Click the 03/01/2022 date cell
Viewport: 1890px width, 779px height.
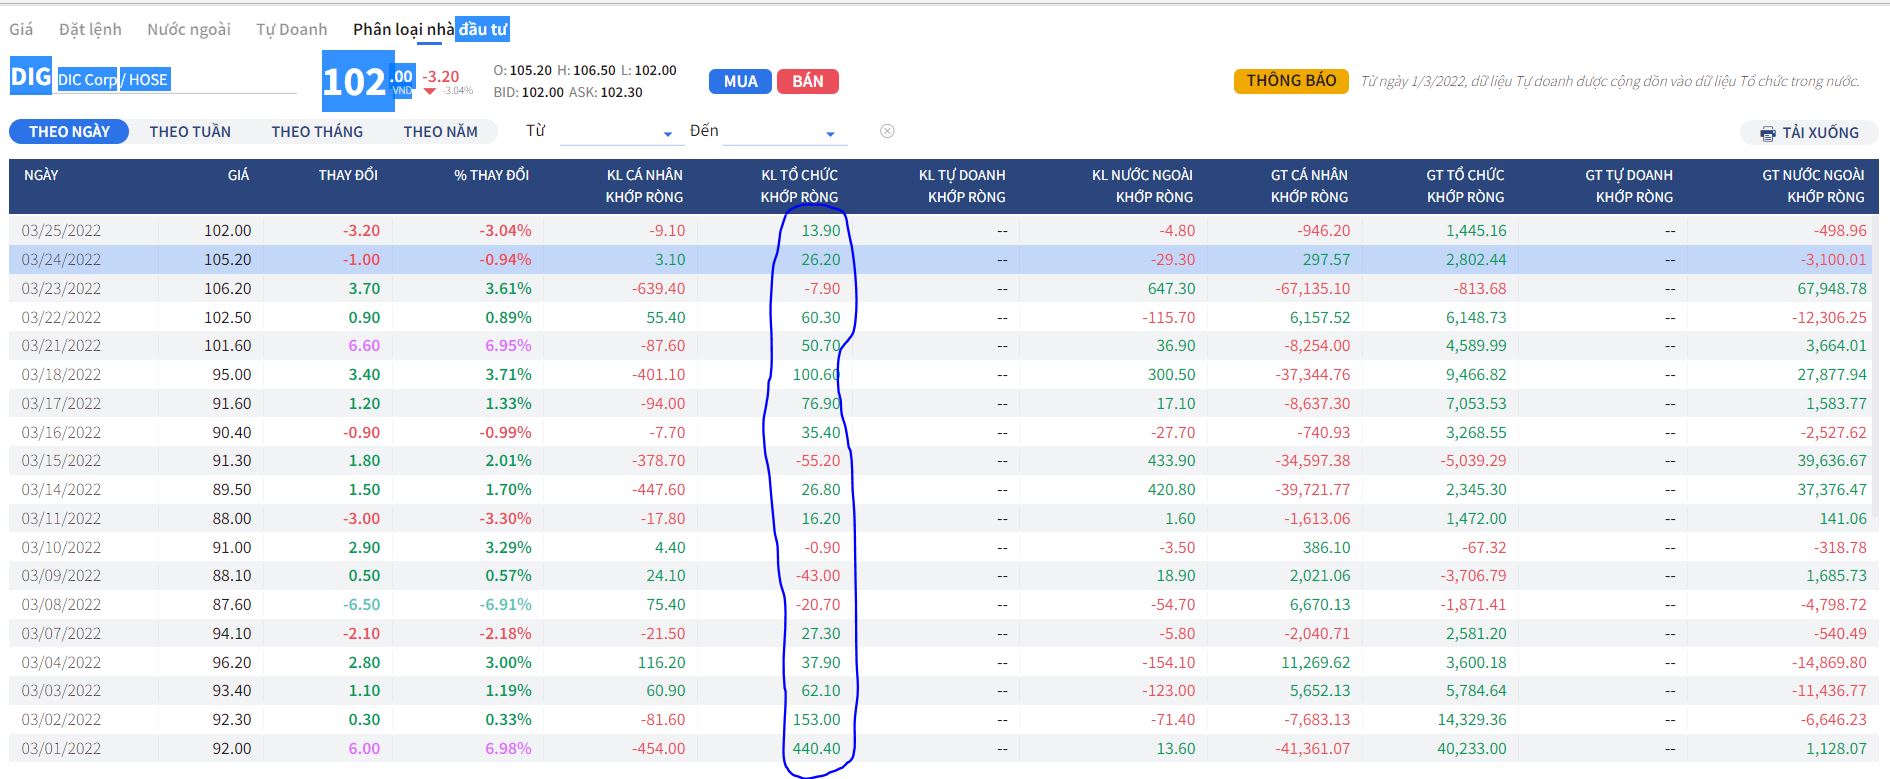[x=61, y=748]
